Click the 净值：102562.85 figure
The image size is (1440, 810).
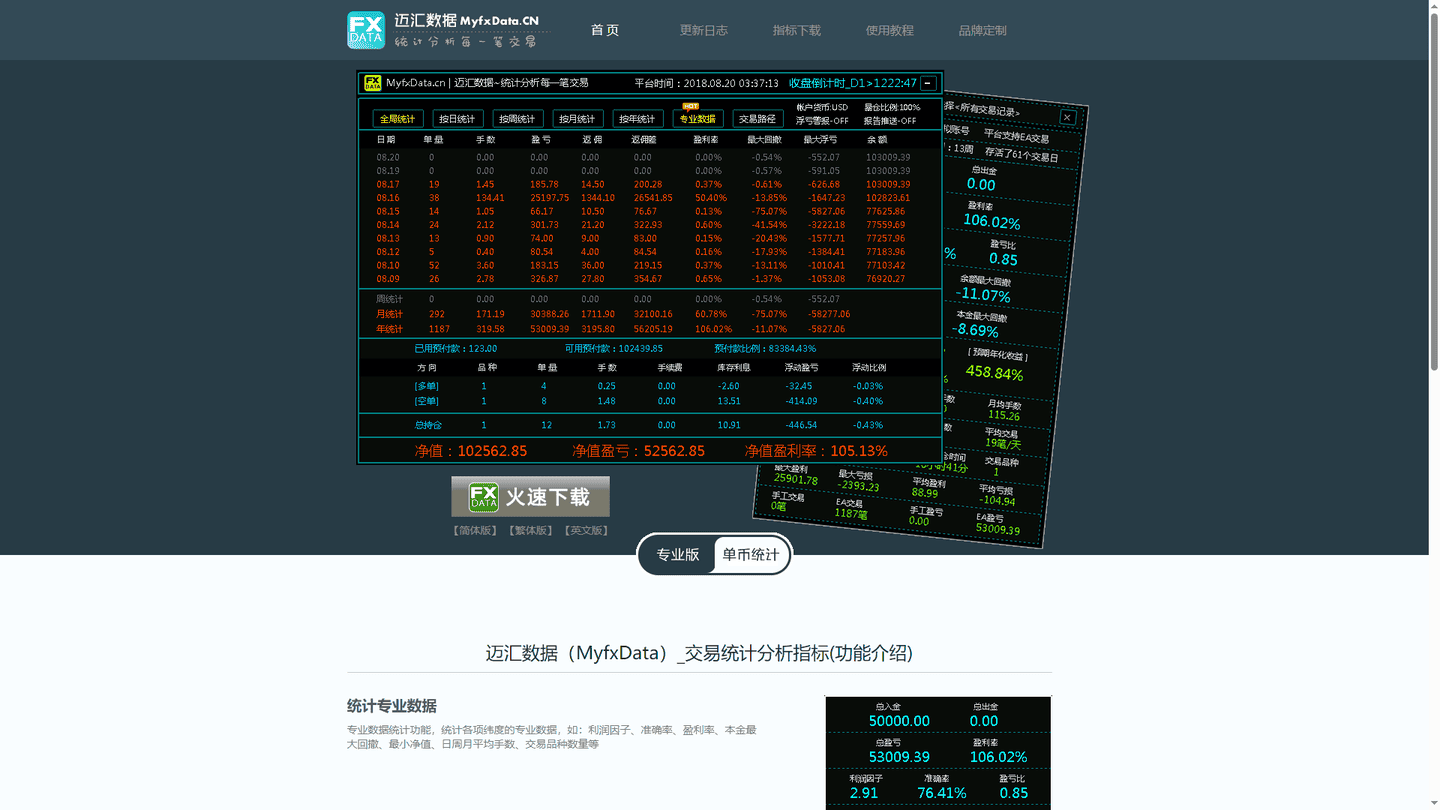(x=471, y=451)
